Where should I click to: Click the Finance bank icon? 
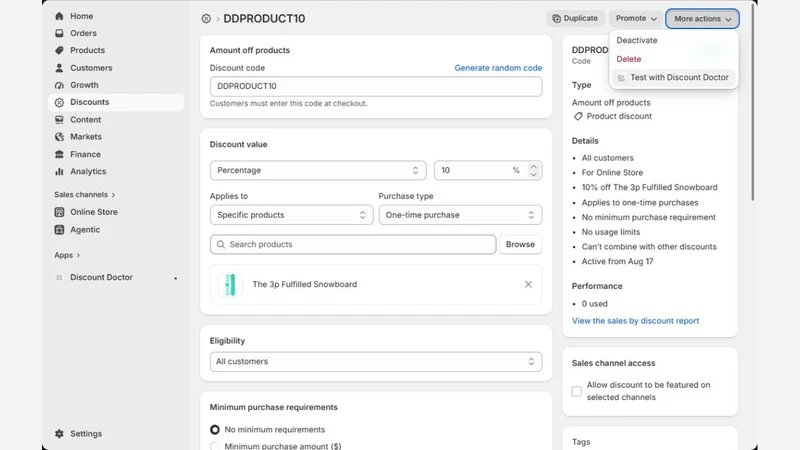pyautogui.click(x=59, y=154)
